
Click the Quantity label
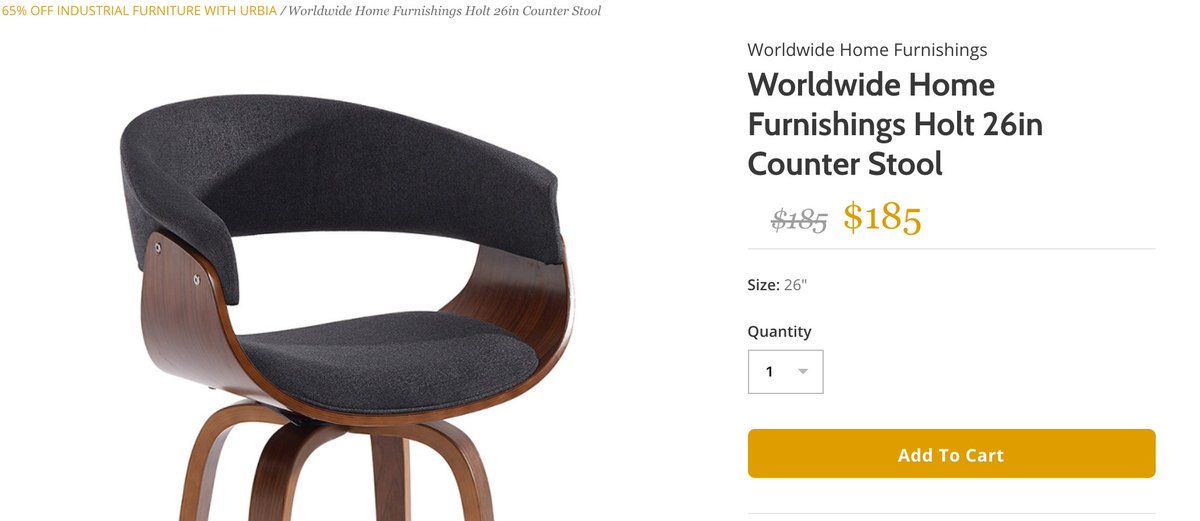click(779, 331)
